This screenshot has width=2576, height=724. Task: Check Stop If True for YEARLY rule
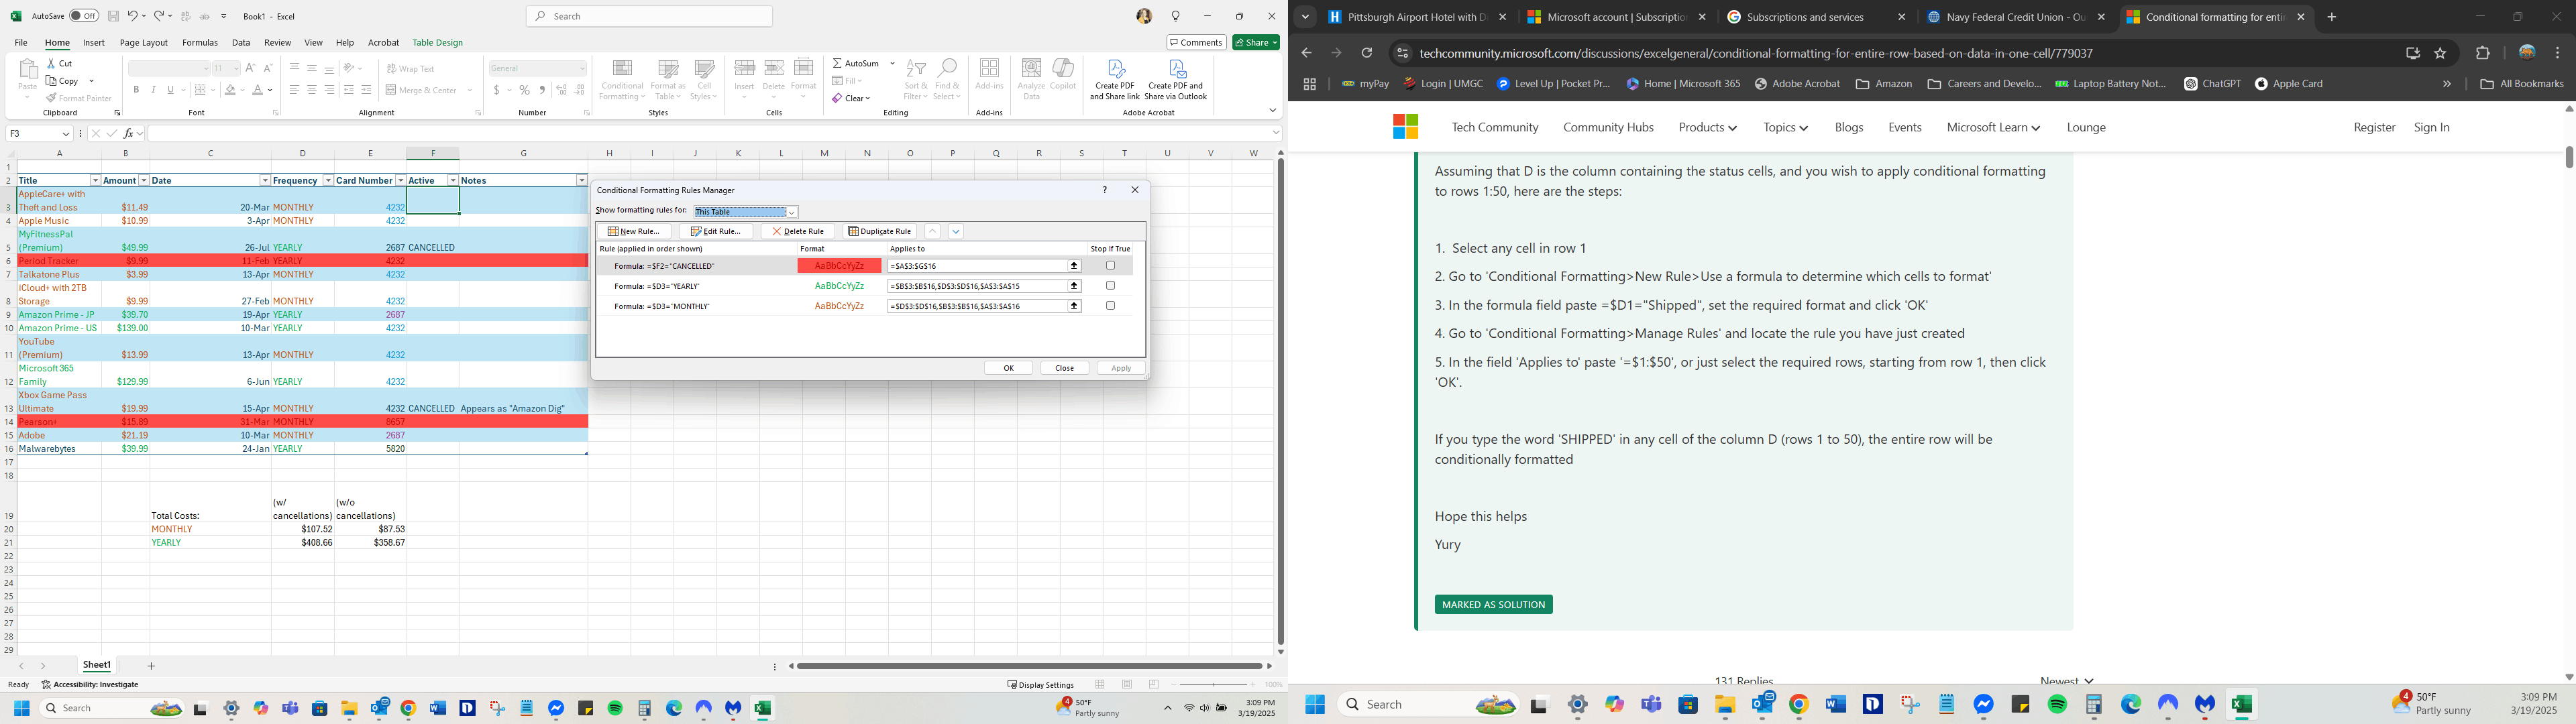coord(1110,286)
